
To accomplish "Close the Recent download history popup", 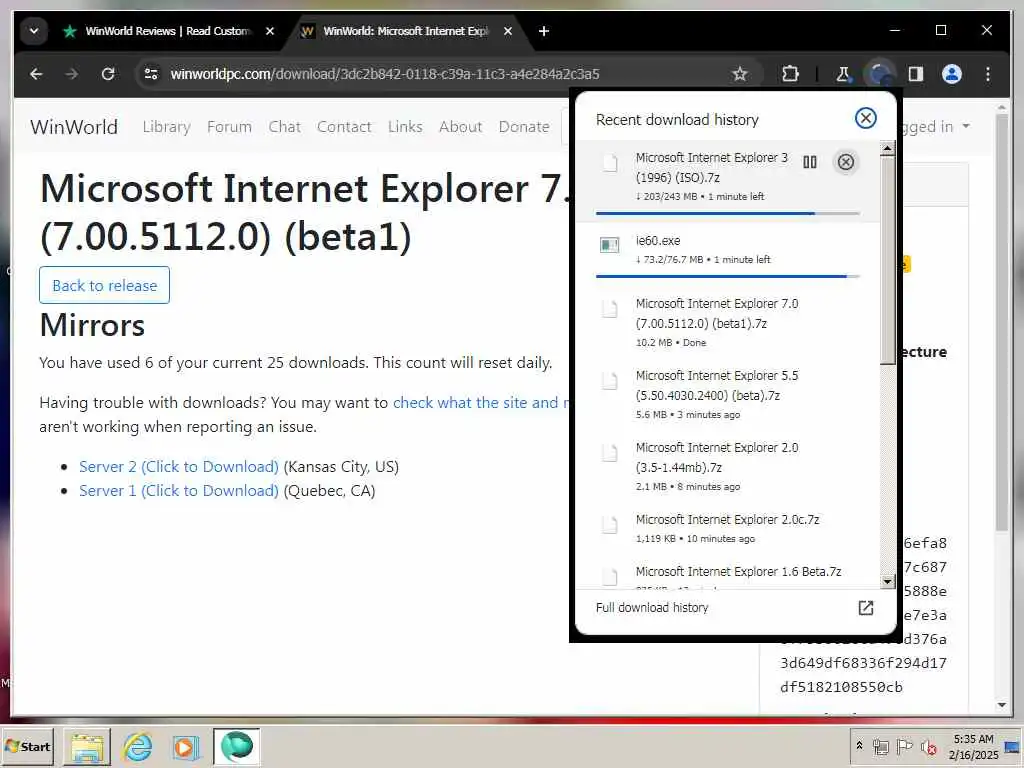I will tap(865, 118).
